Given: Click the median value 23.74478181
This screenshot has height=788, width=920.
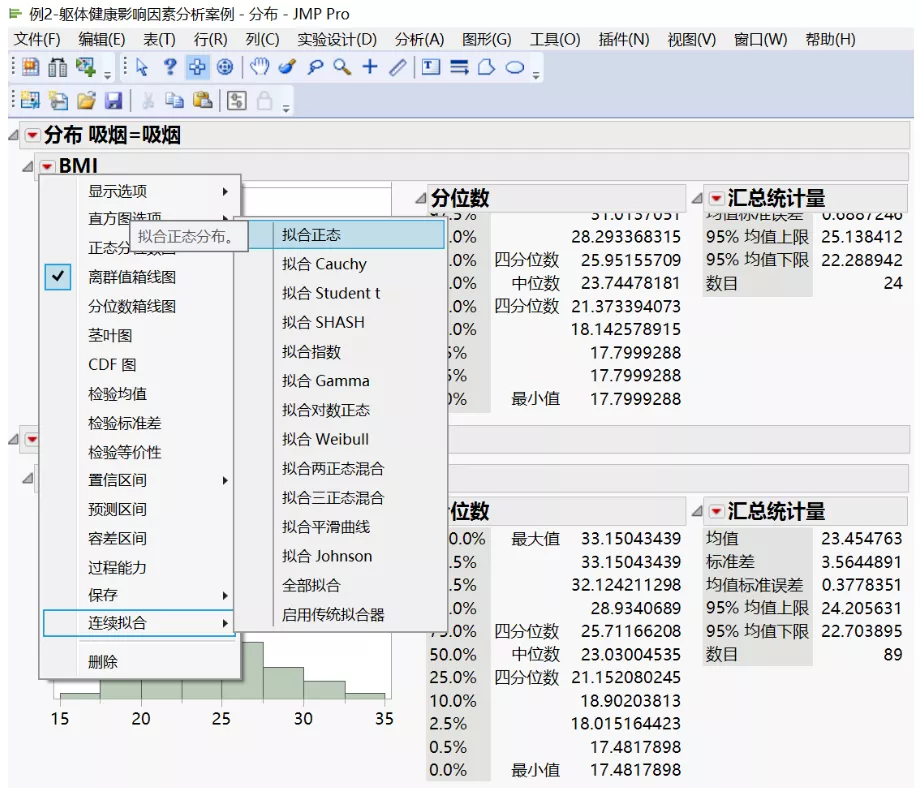Looking at the screenshot, I should tap(630, 283).
